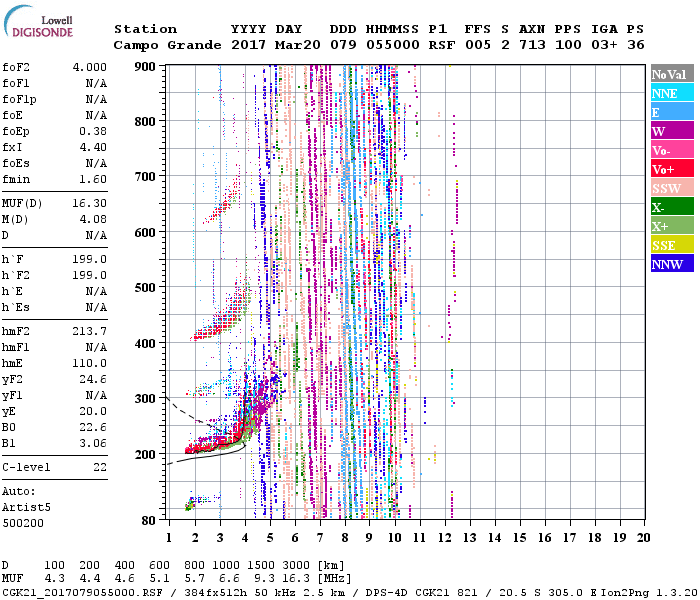Select the pink Vo- legend swatch
This screenshot has width=700, height=600.
(672, 150)
